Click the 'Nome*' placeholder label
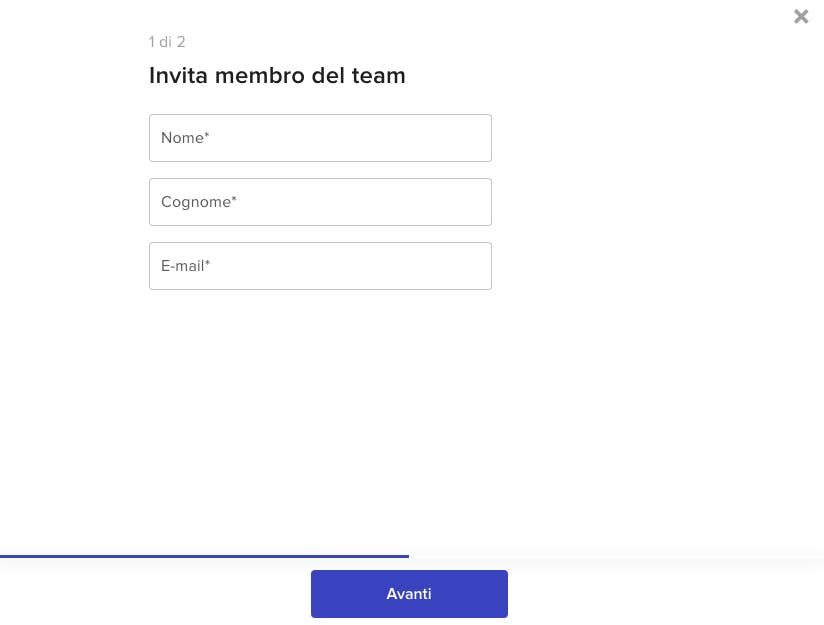This screenshot has width=824, height=625. [x=185, y=138]
